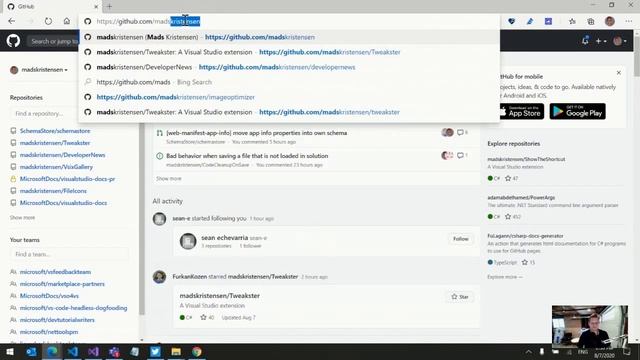Open the microsoft/marketplace-partners team link
640x360 pixels.
62,284
